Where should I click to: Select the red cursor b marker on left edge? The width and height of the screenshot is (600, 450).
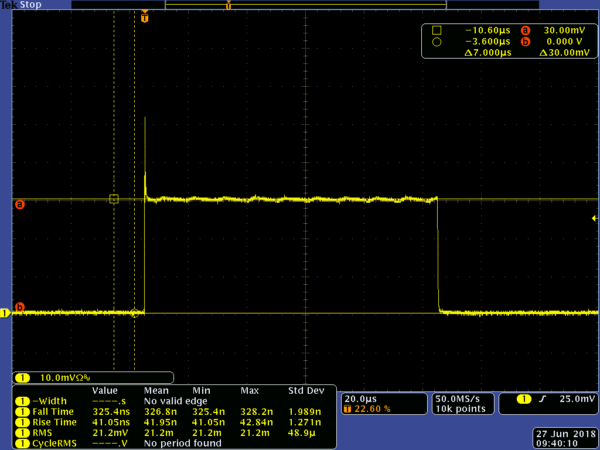pos(20,307)
